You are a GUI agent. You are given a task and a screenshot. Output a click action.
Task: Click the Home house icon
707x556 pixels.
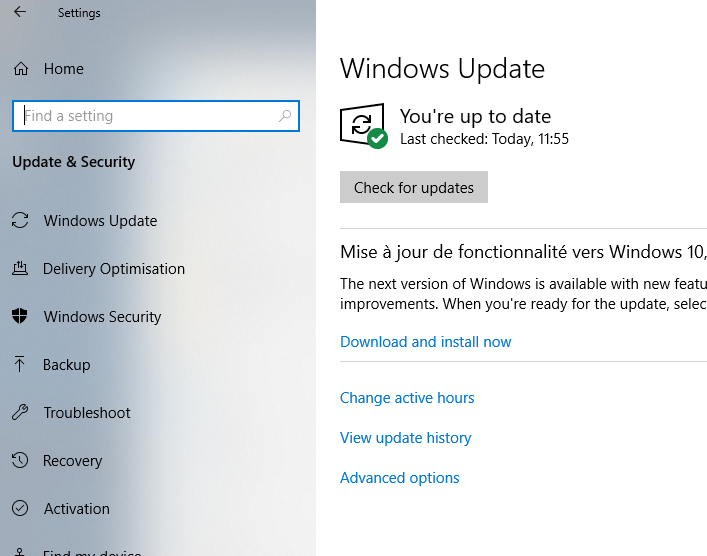click(x=20, y=69)
